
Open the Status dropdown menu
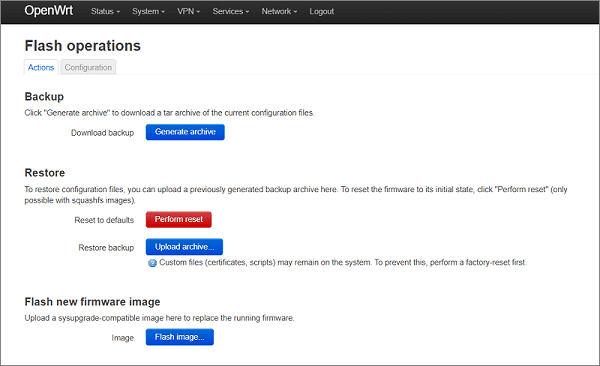105,11
